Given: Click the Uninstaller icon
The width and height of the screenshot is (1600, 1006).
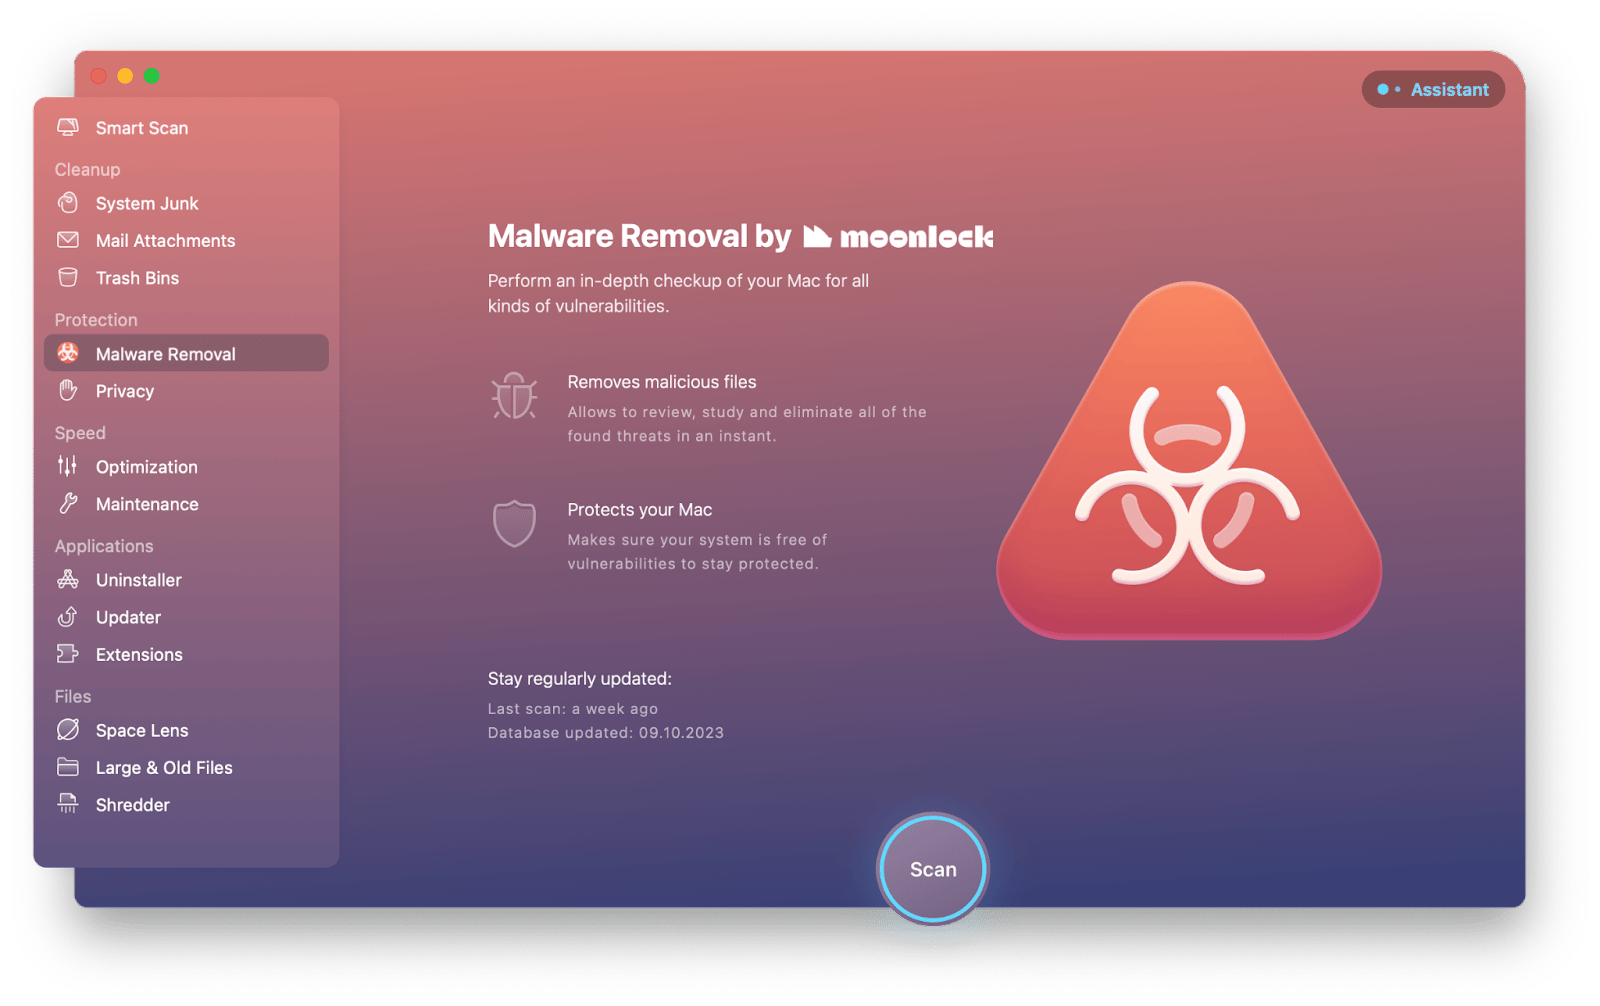Looking at the screenshot, I should pos(68,579).
